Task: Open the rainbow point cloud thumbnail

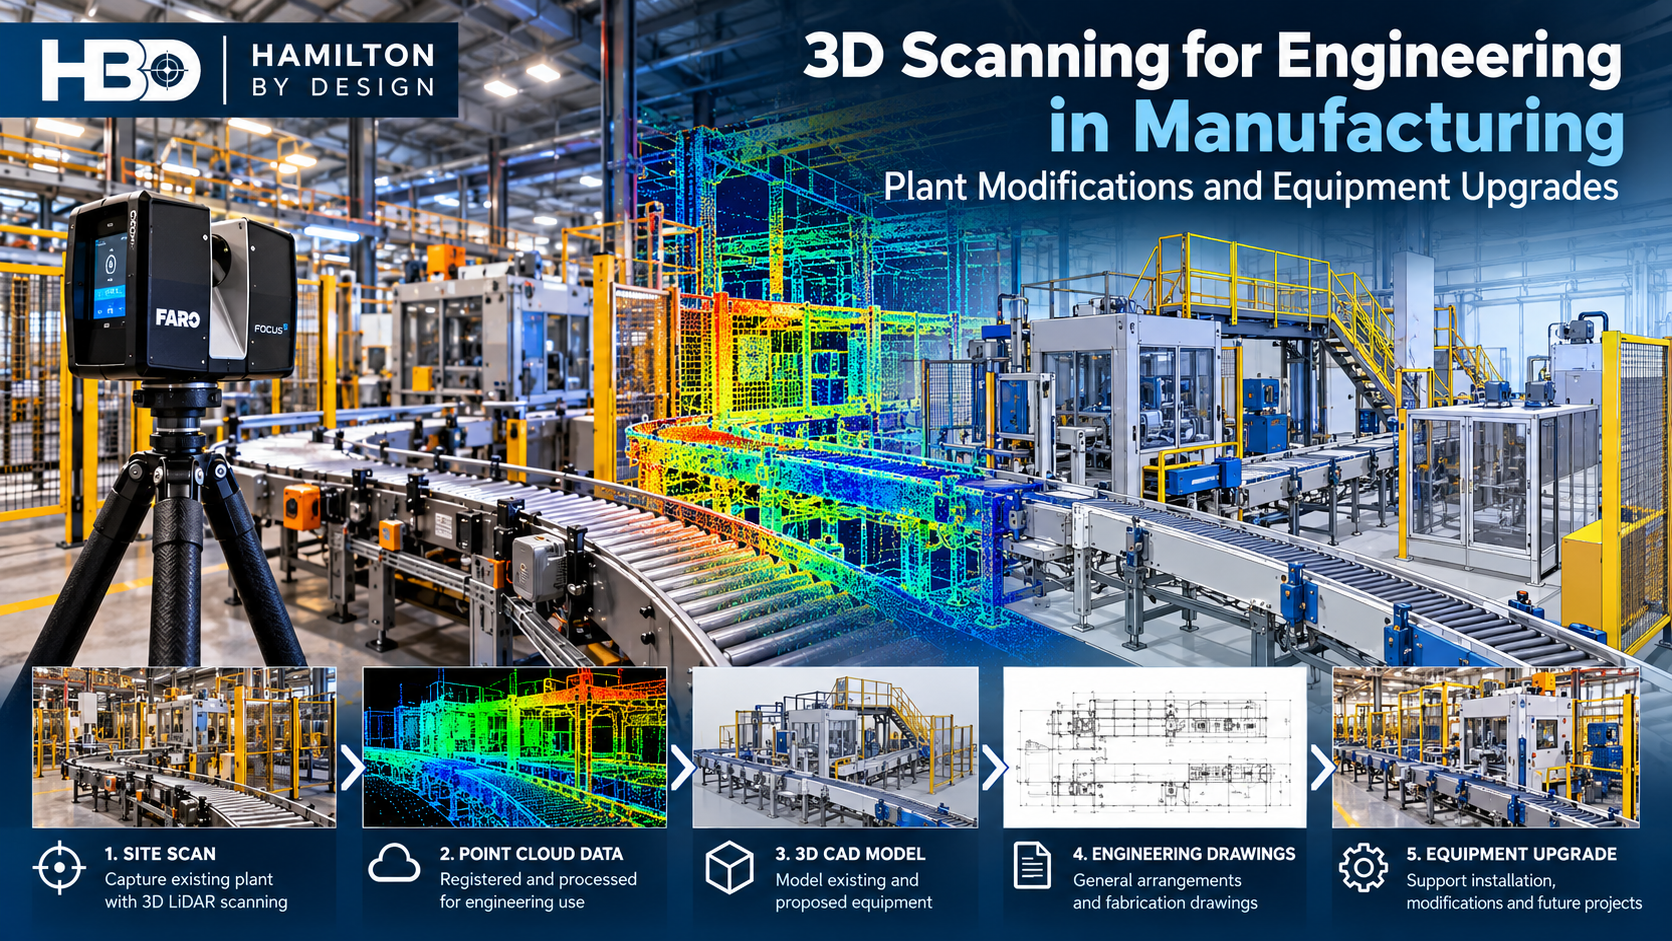Action: [514, 747]
